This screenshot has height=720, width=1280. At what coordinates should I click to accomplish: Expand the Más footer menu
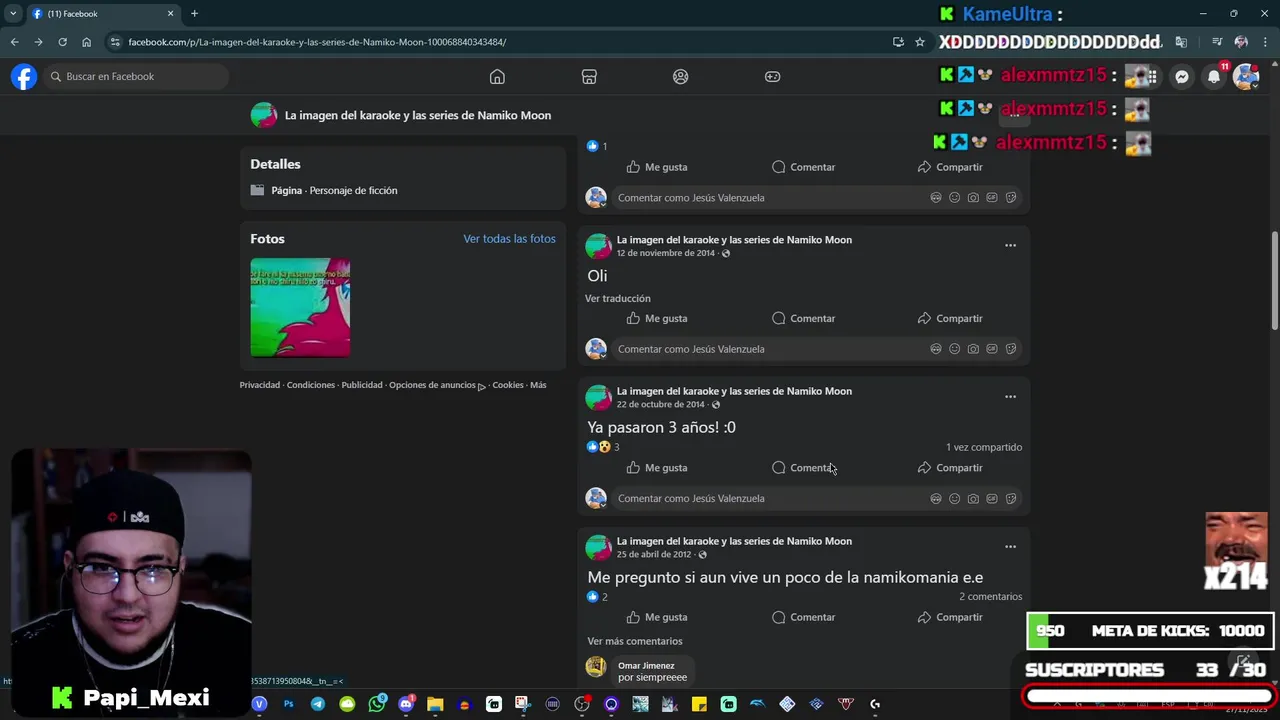[x=538, y=385]
